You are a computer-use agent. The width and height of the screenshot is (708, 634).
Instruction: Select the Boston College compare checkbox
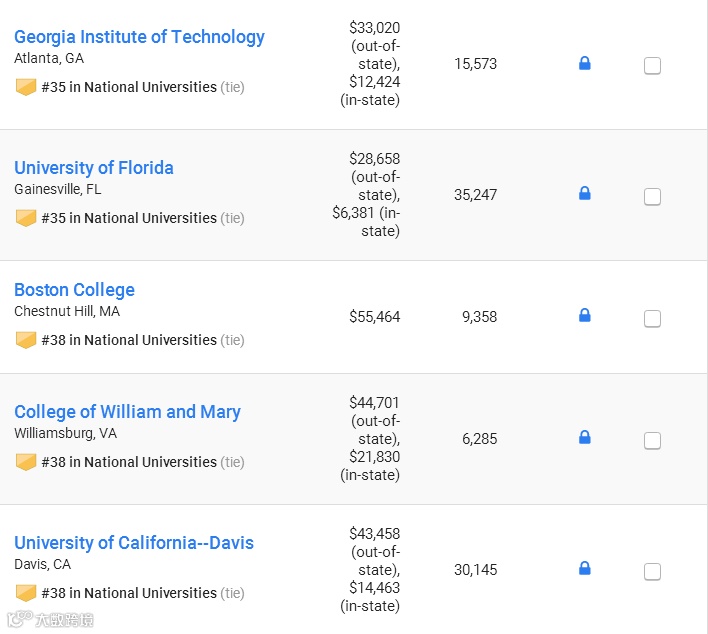[x=652, y=319]
